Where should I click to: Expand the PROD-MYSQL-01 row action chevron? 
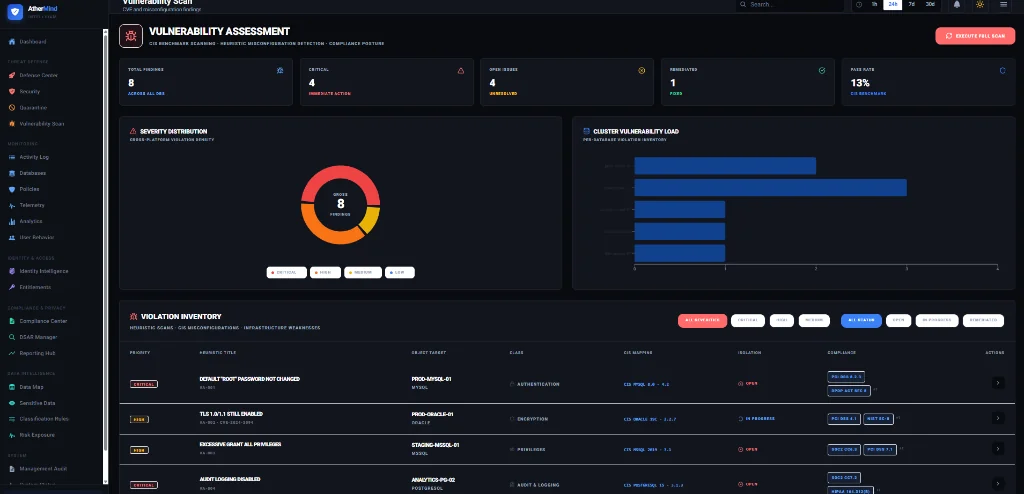998,384
